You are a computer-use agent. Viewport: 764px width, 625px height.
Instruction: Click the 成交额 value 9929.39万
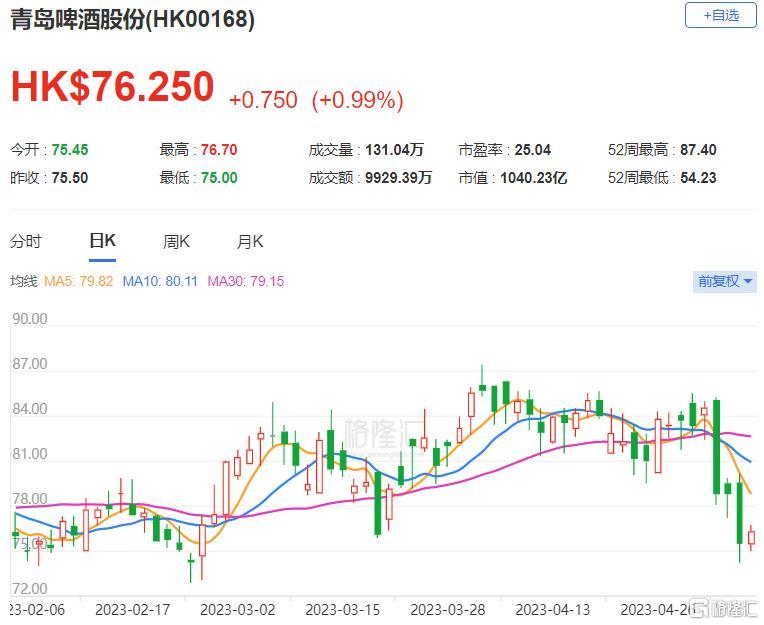[x=399, y=178]
